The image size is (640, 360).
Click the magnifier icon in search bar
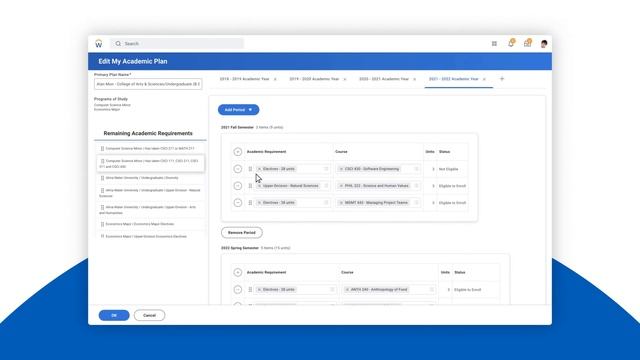pyautogui.click(x=118, y=44)
